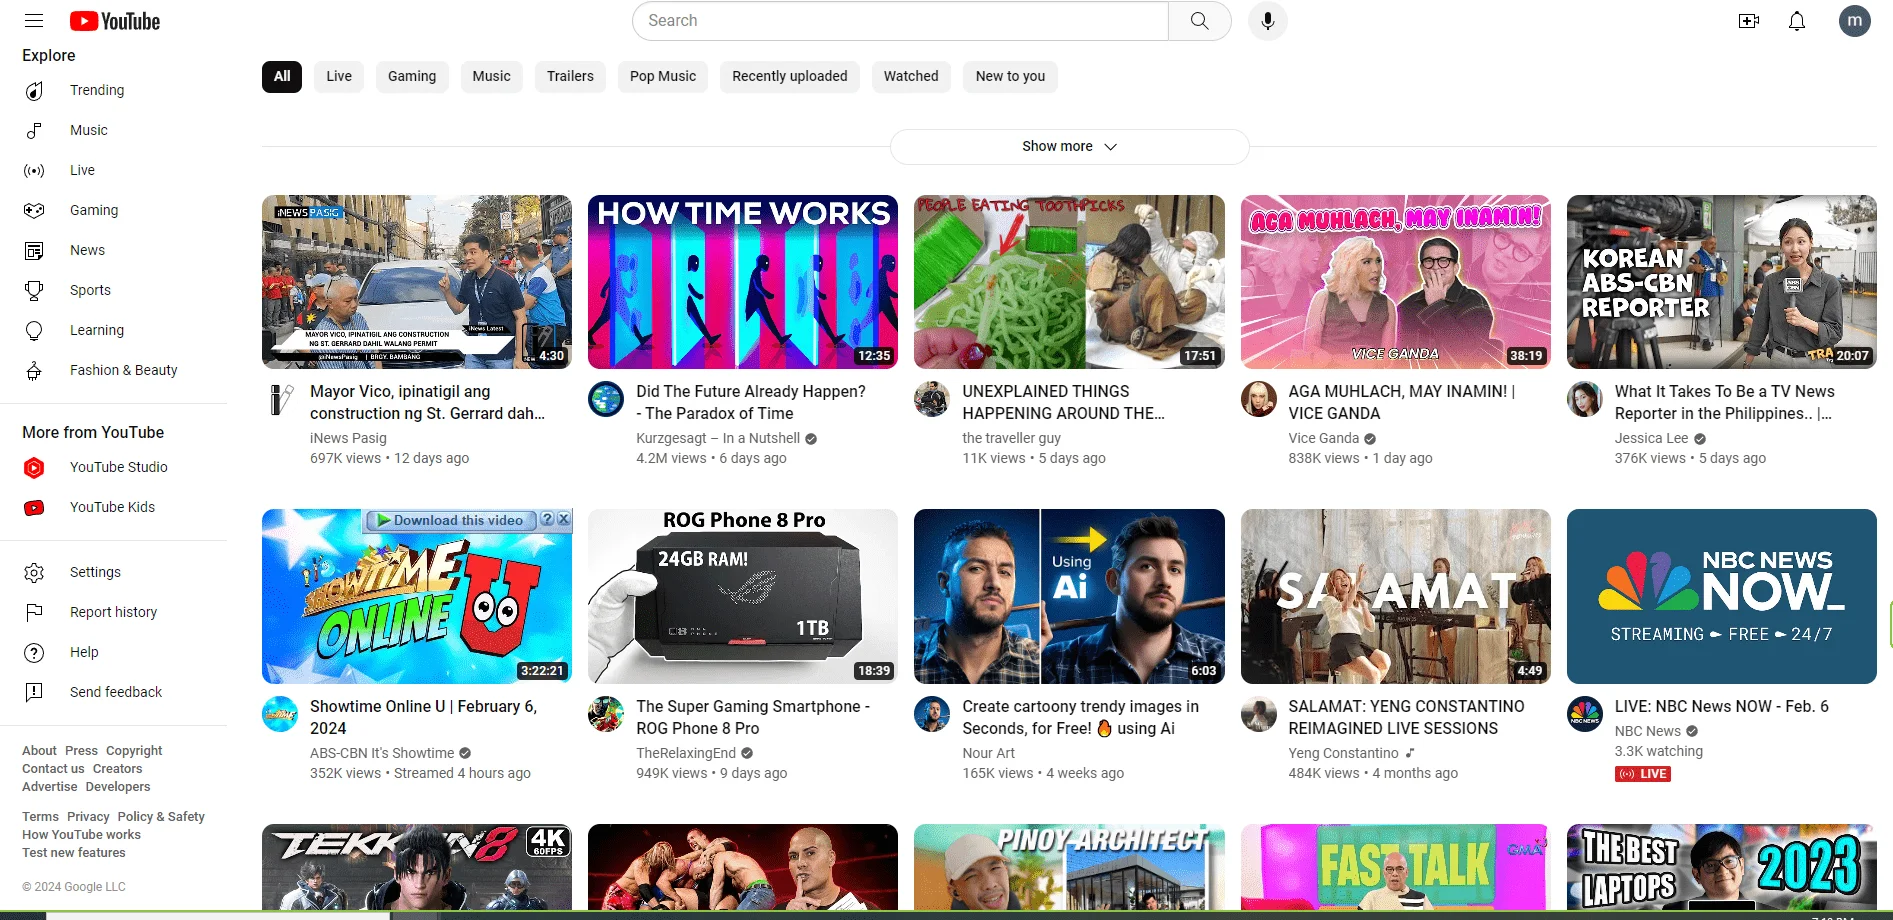Screen dimensions: 1893x920
Task: Open the Aga Muhlach Vice Ganda thumbnail
Action: tap(1395, 282)
